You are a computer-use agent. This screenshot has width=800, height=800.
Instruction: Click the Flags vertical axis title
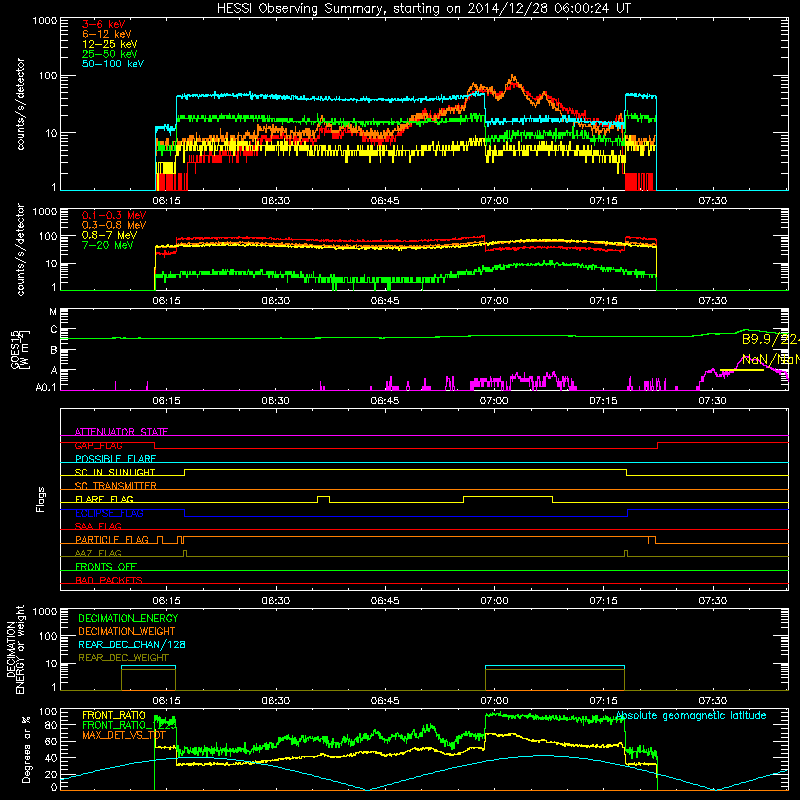(41, 499)
